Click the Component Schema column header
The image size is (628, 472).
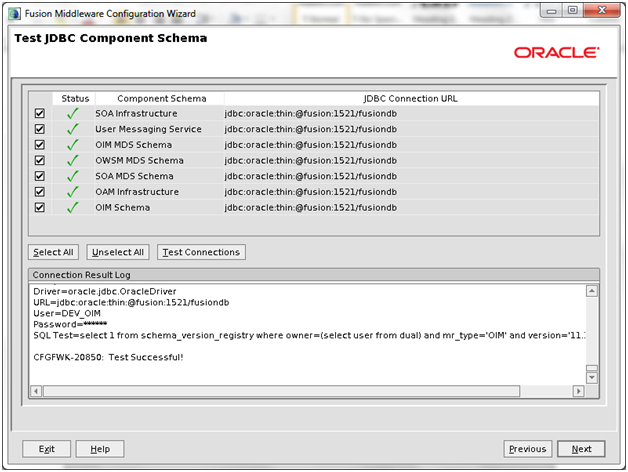[161, 99]
